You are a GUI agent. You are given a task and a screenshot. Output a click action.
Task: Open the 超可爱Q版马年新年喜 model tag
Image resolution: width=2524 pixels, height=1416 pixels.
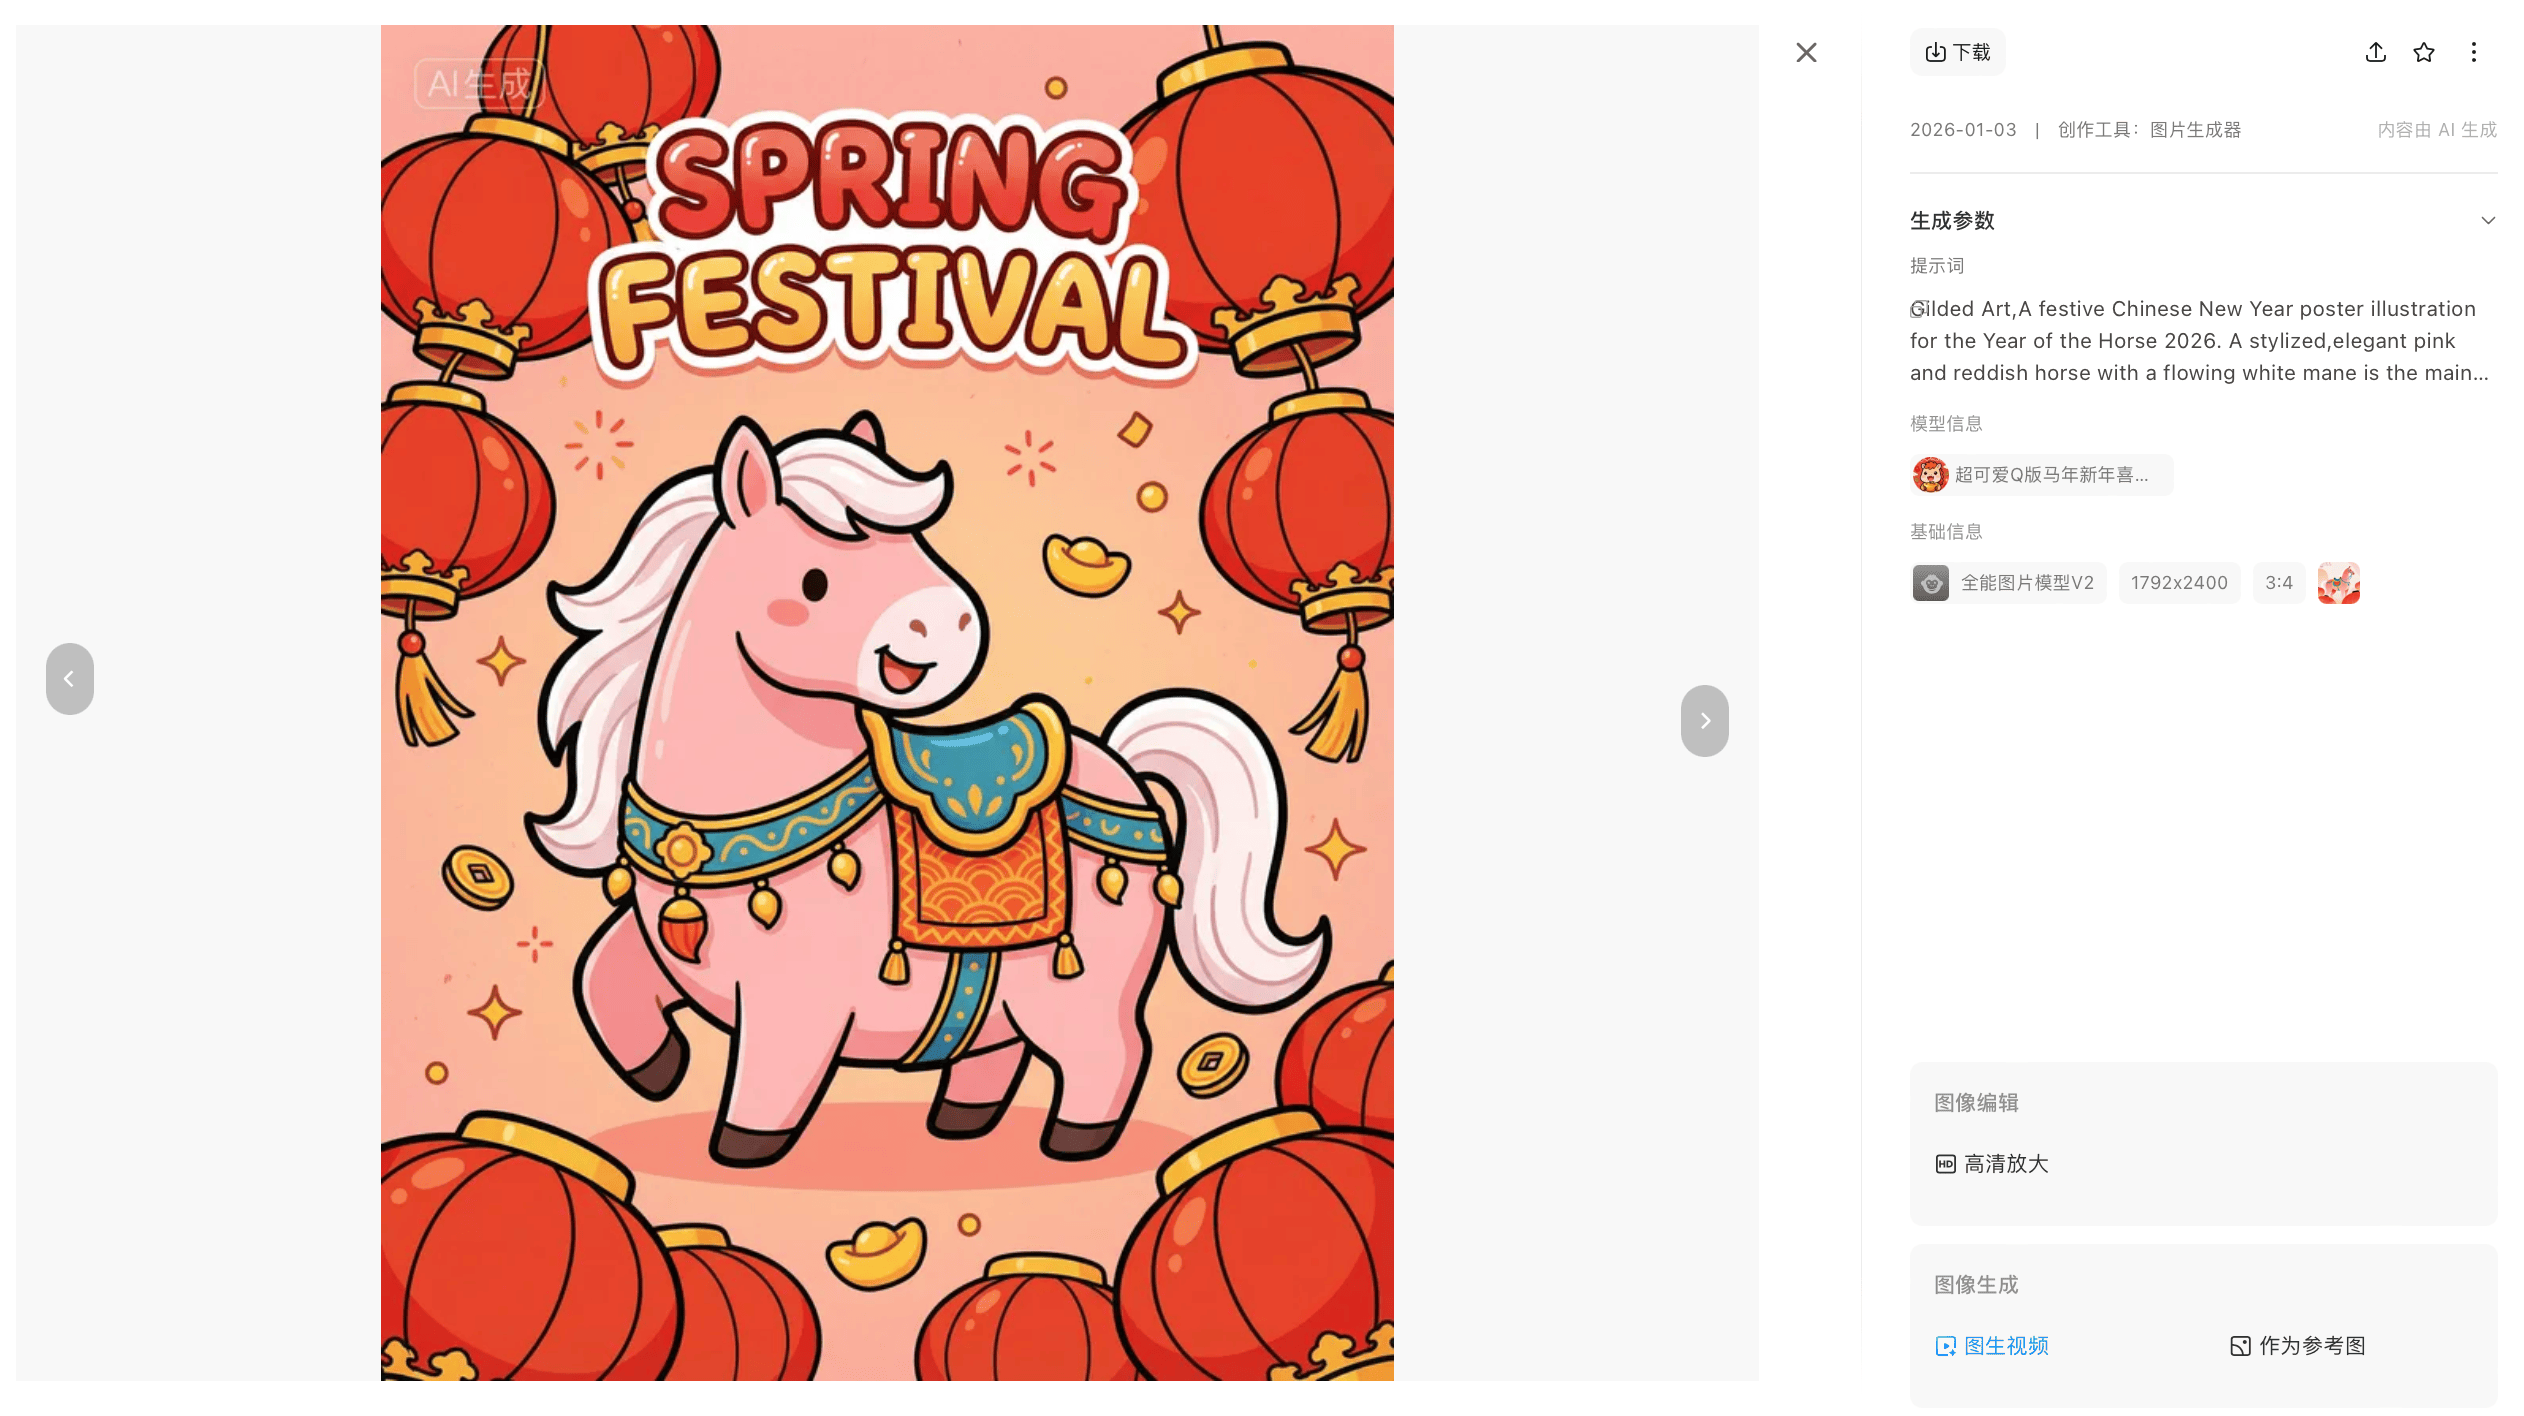[2042, 475]
